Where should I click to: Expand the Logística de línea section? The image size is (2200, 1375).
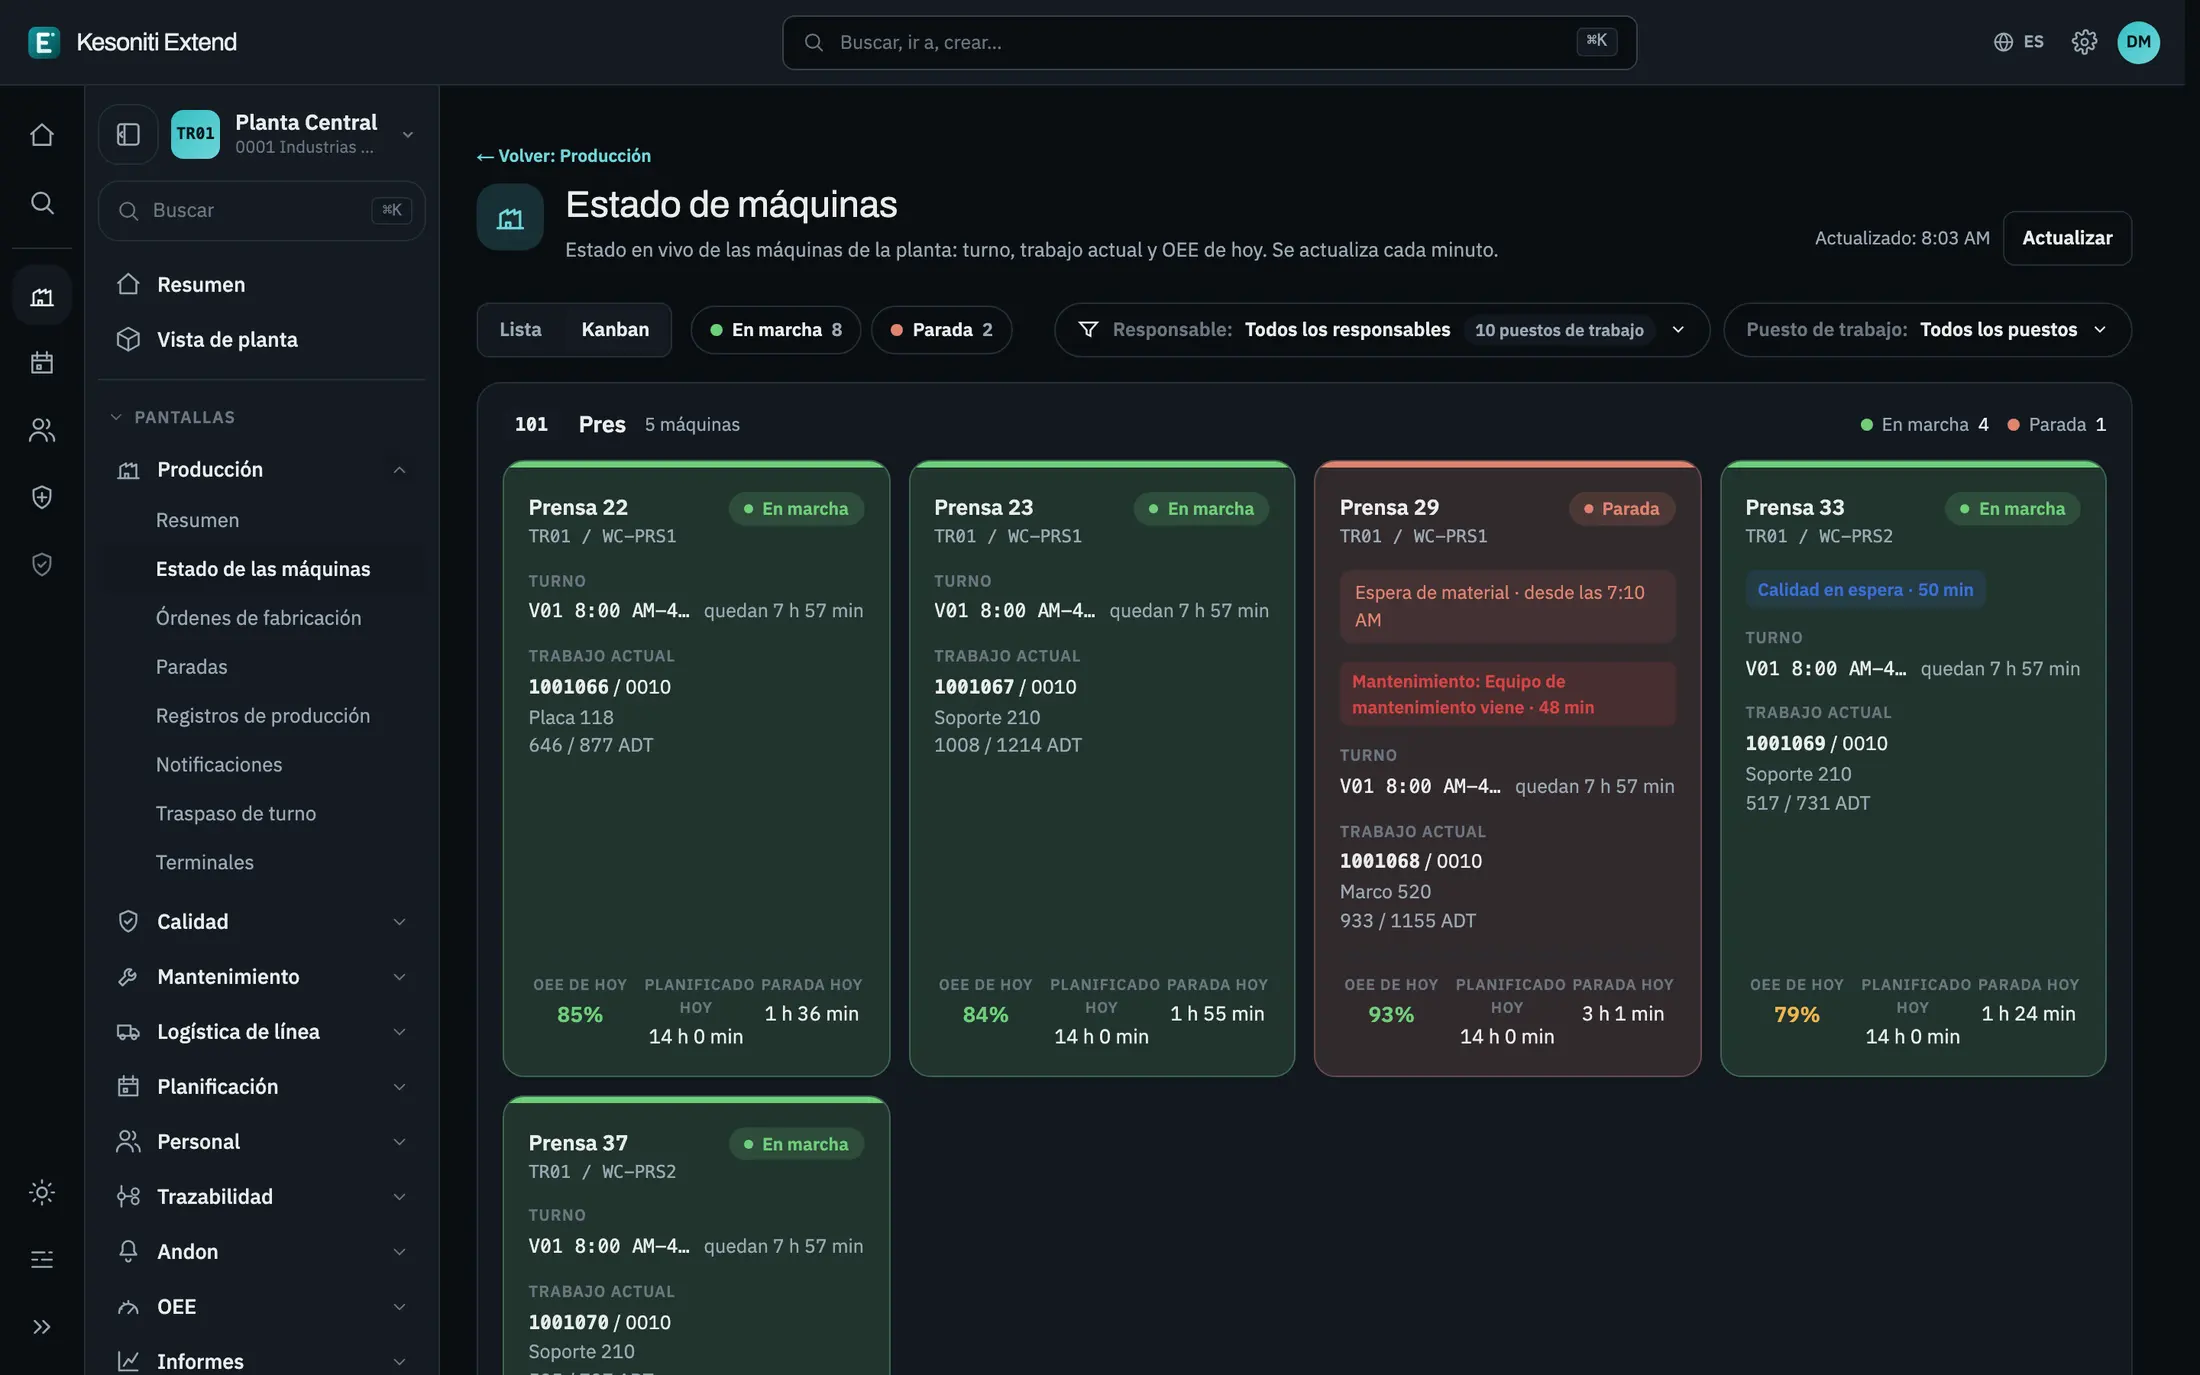262,1032
